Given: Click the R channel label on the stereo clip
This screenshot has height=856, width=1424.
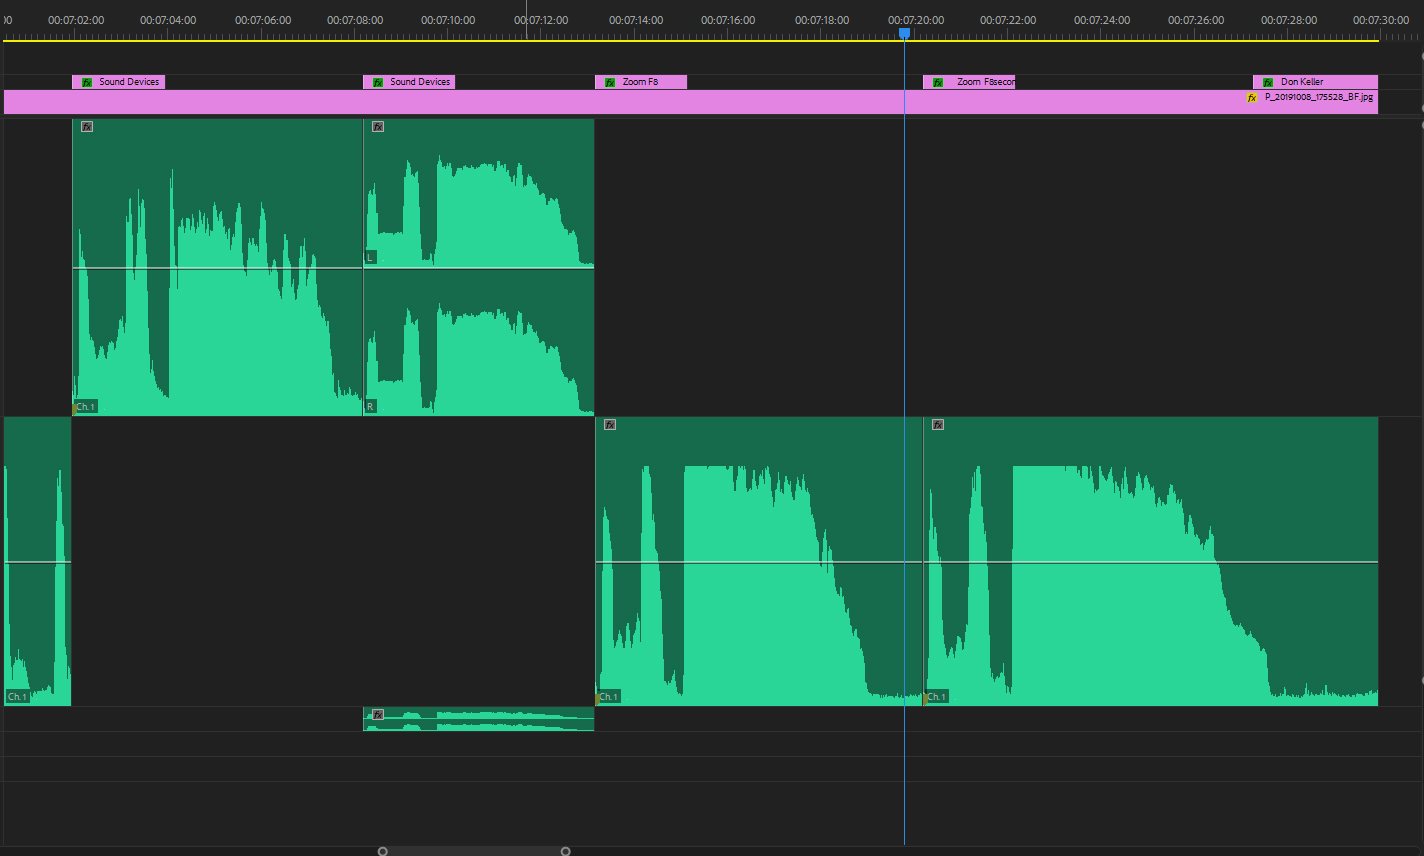Looking at the screenshot, I should click(370, 407).
